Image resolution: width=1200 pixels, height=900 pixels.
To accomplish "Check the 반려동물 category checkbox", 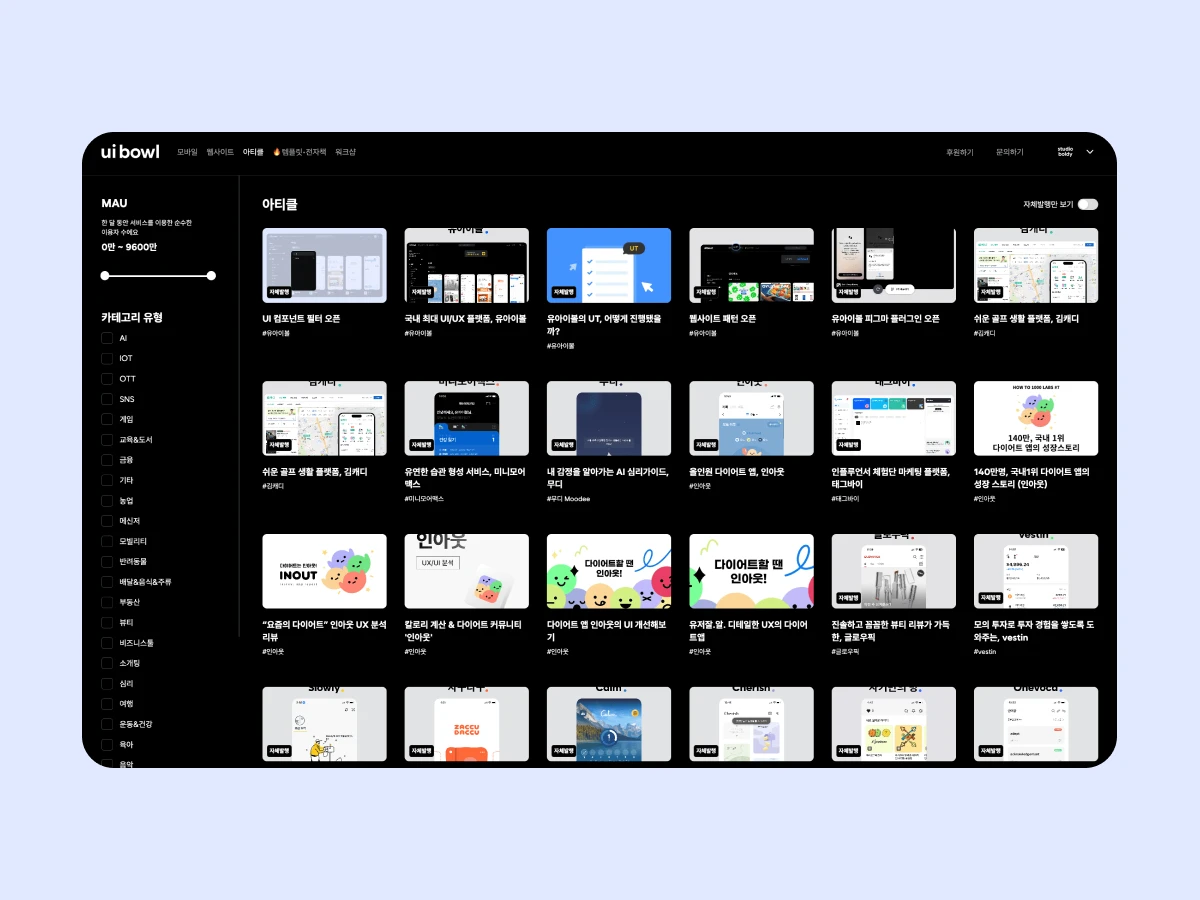I will tap(107, 561).
